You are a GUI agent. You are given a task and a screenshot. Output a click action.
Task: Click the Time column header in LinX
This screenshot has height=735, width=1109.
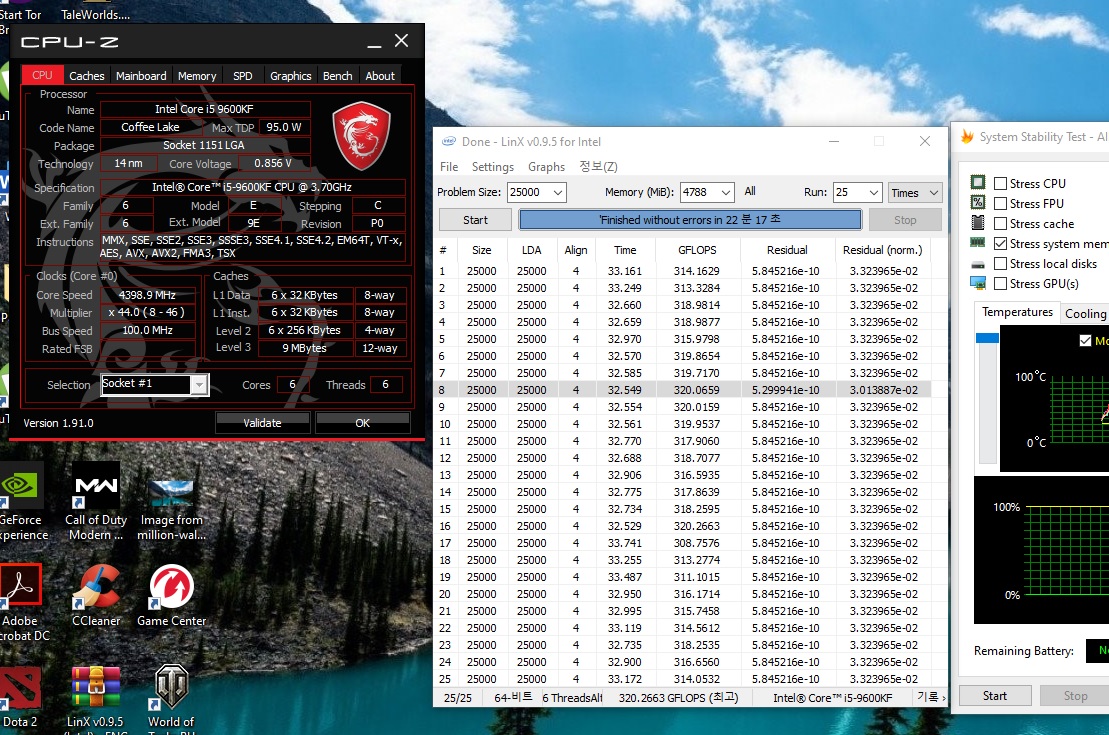click(x=625, y=250)
